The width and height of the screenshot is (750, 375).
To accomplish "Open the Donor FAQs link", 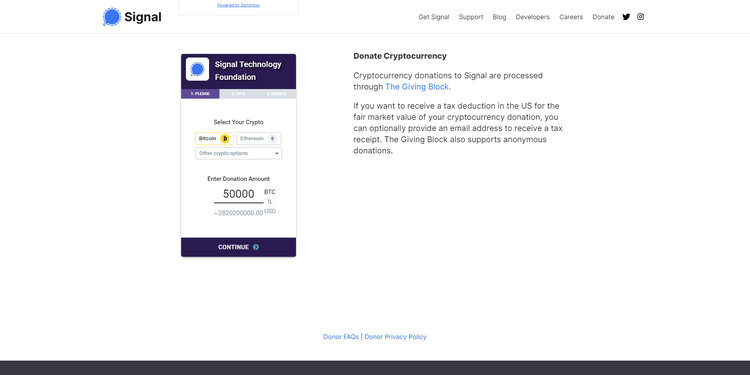I will (x=341, y=337).
